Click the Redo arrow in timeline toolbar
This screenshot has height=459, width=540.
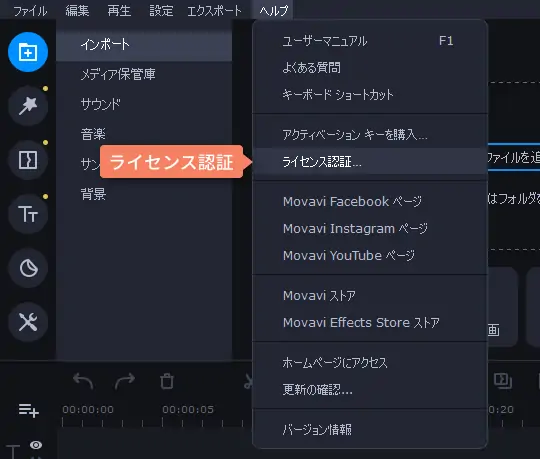click(x=125, y=381)
